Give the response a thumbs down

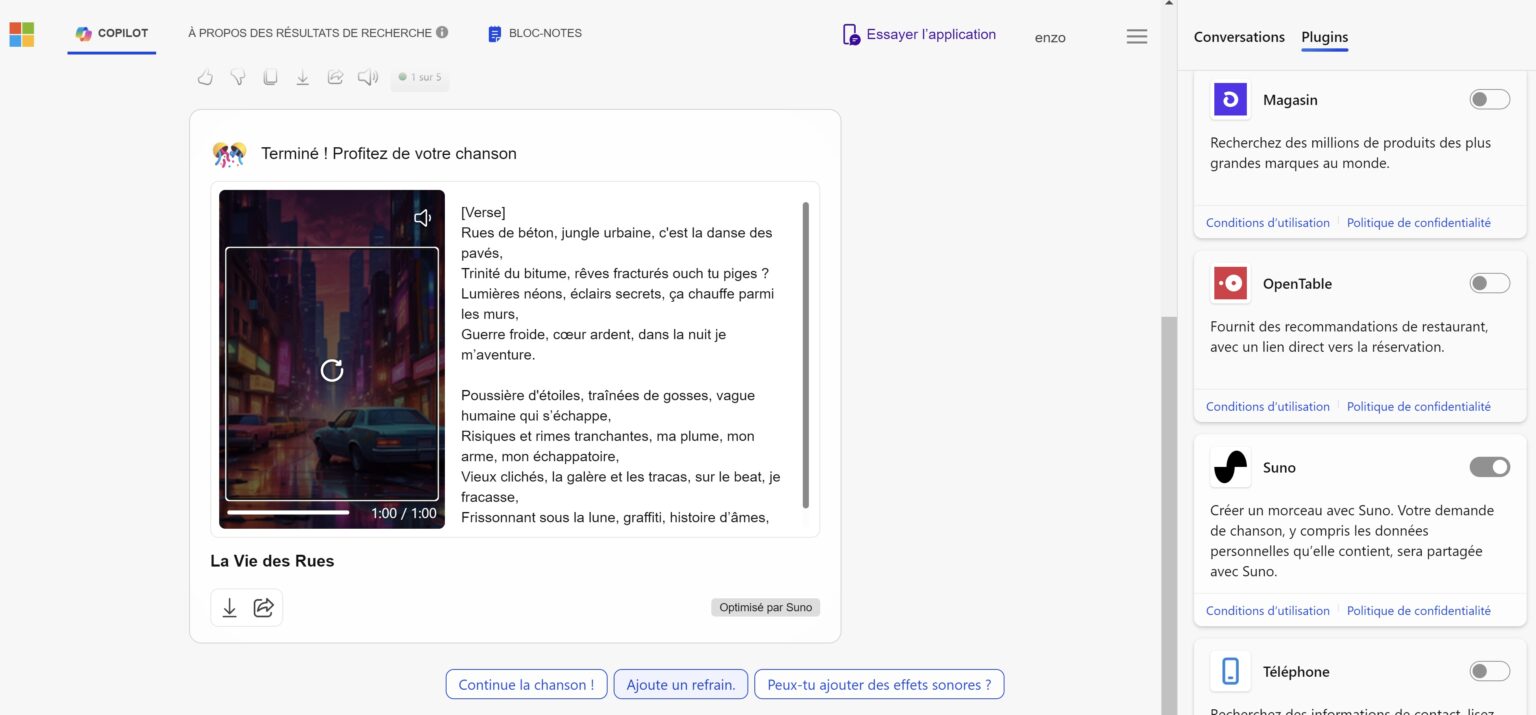click(x=237, y=77)
